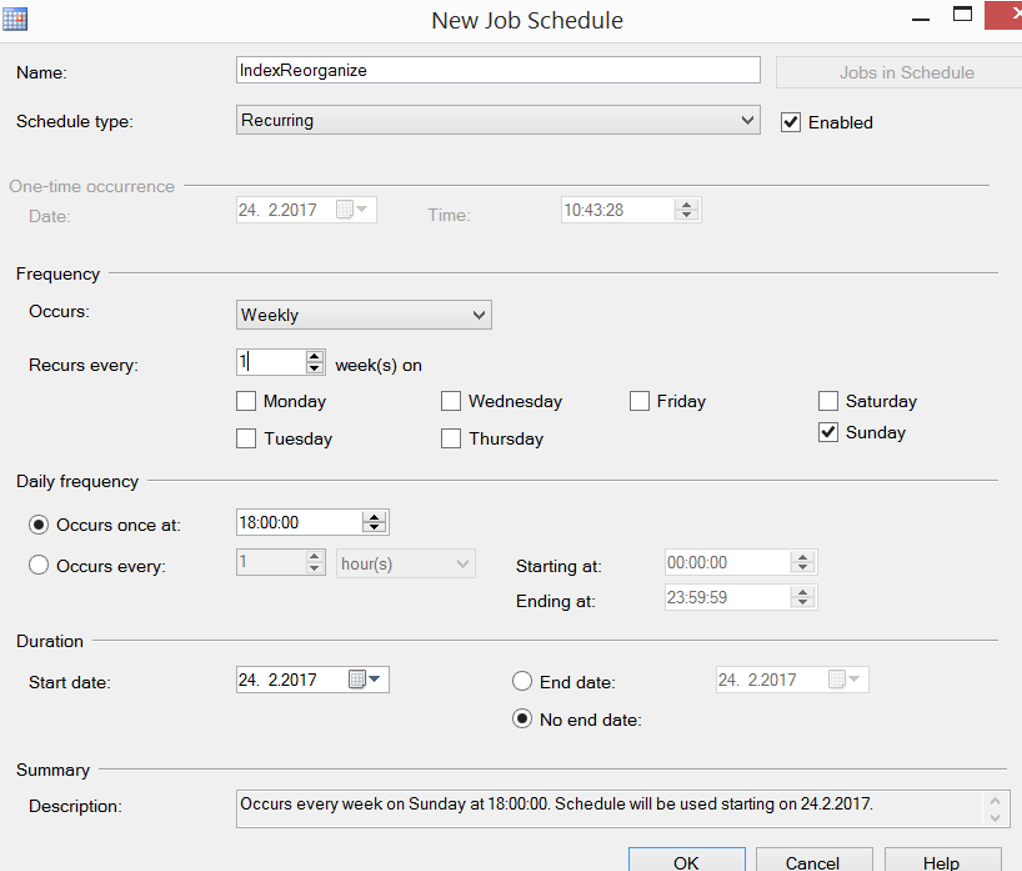
Task: Click the OK button
Action: [x=686, y=861]
